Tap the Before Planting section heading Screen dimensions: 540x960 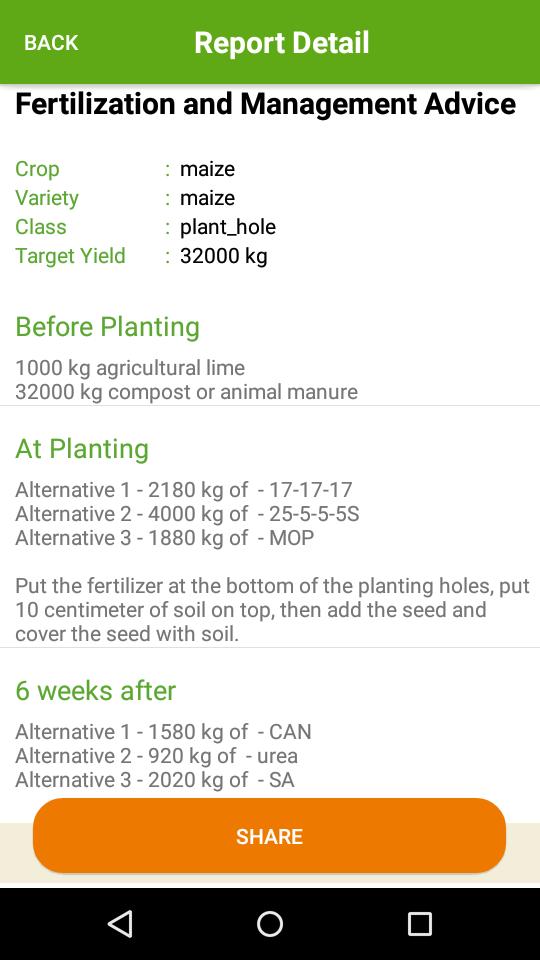[107, 327]
